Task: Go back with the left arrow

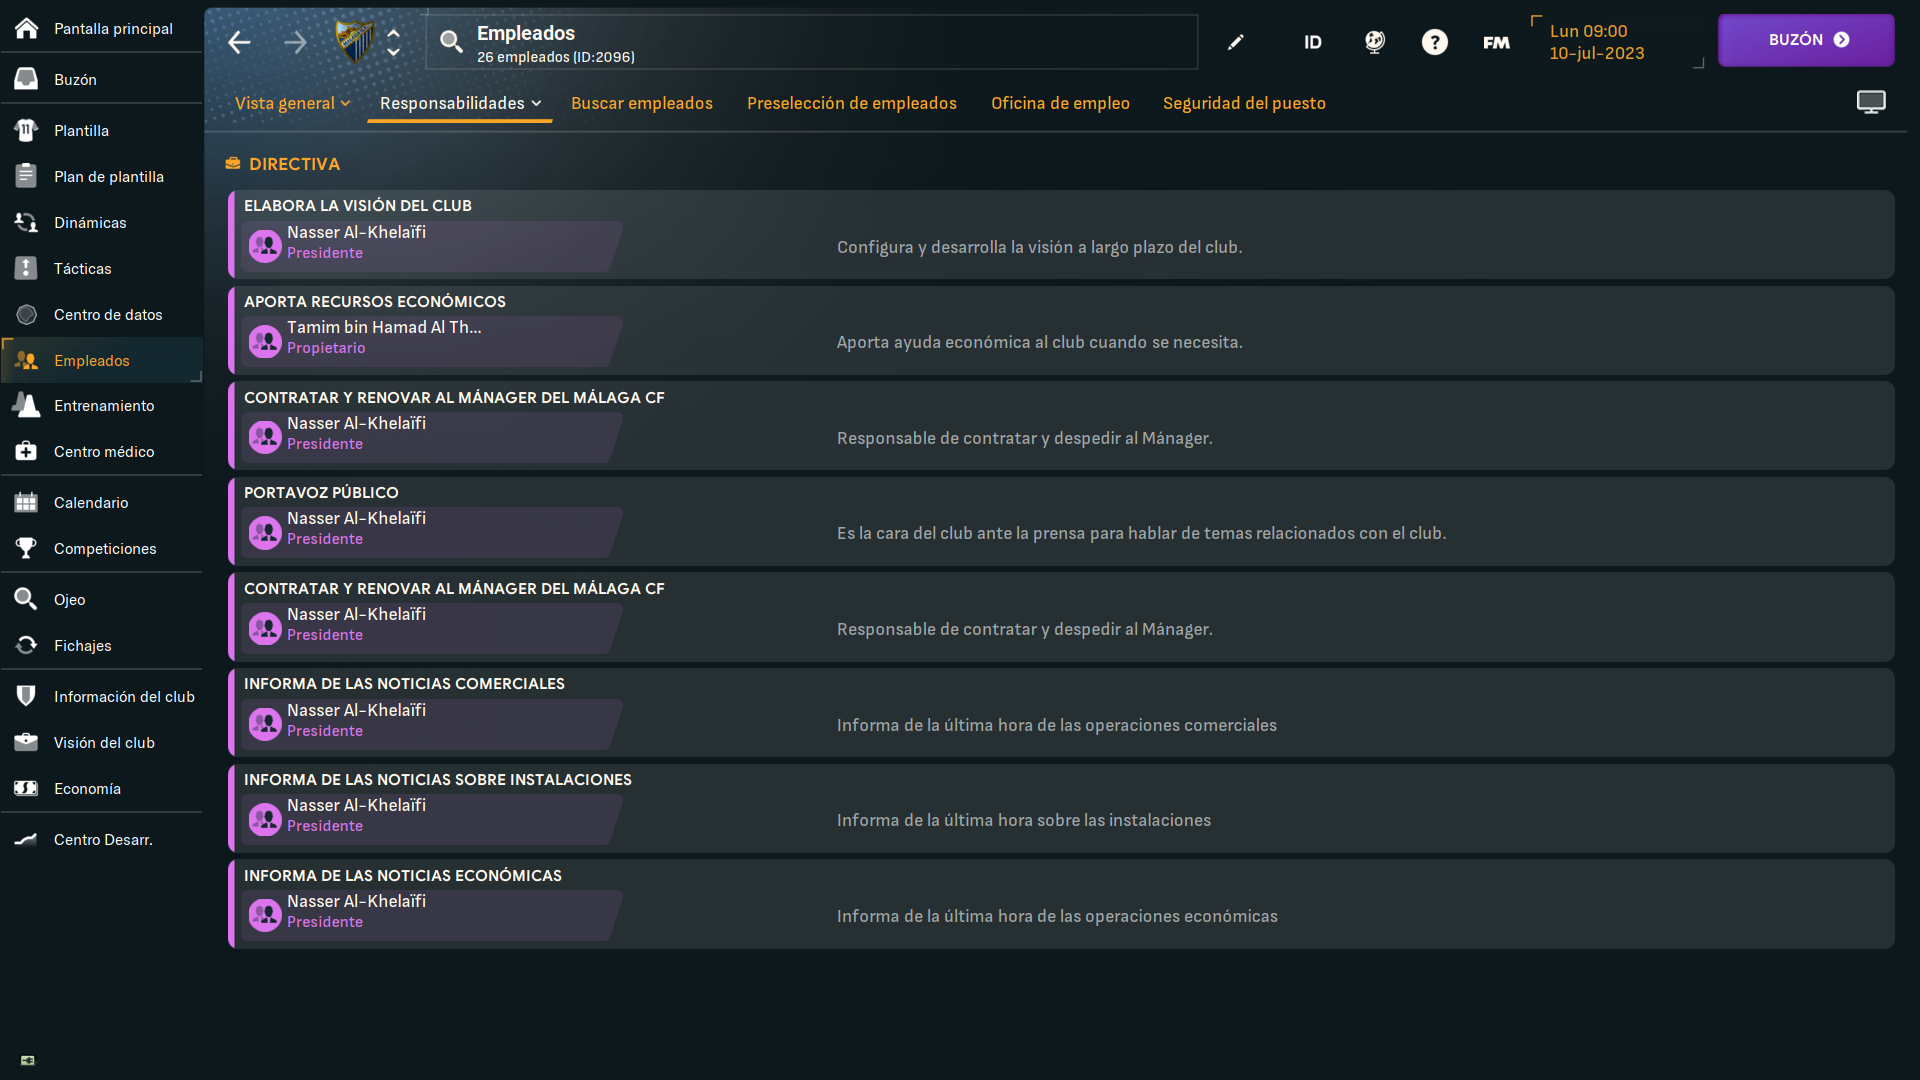Action: (x=239, y=42)
